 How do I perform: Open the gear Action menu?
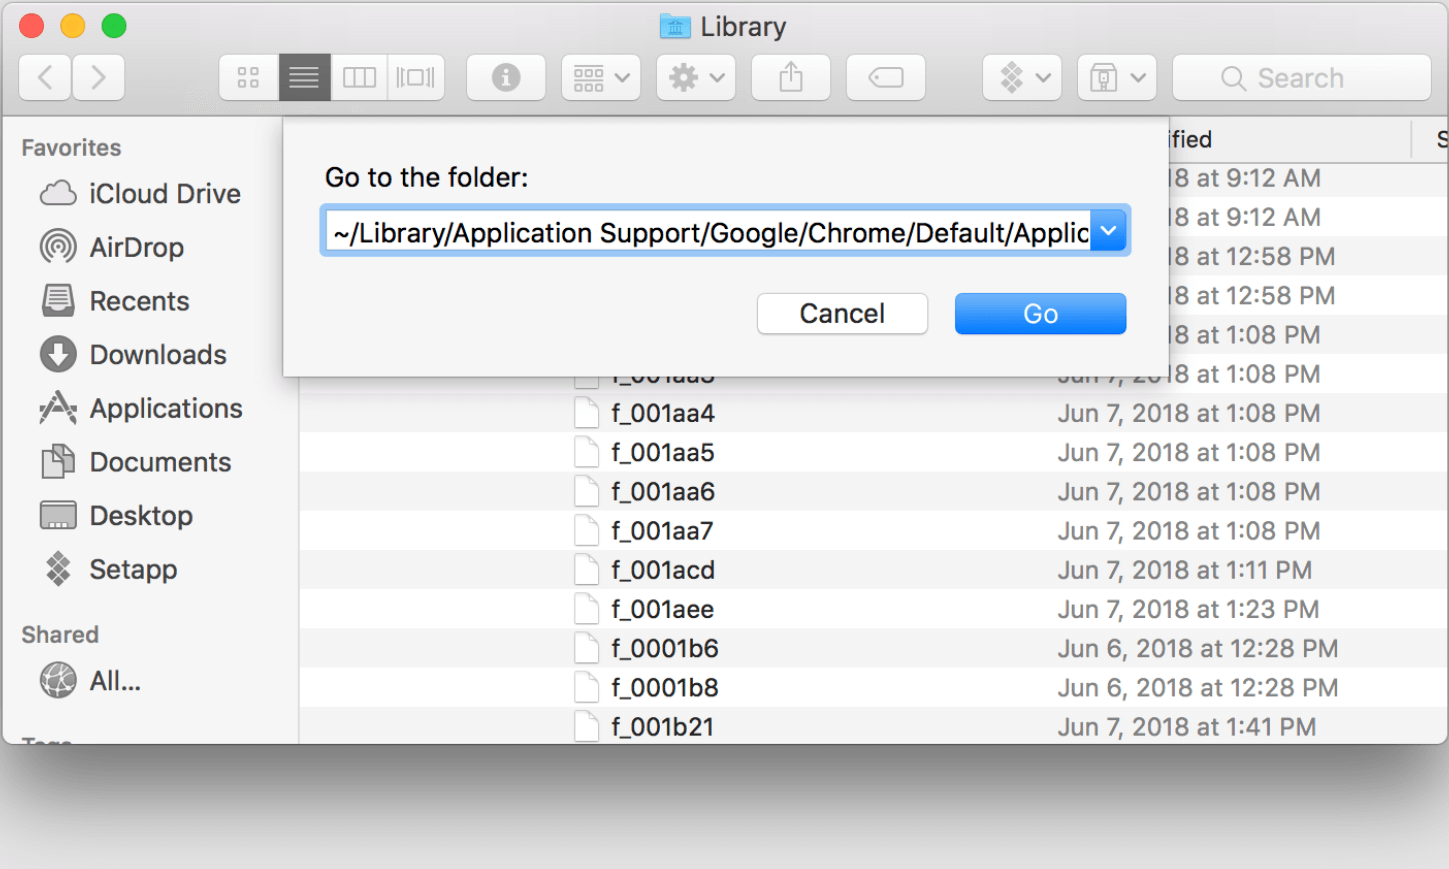coord(696,78)
